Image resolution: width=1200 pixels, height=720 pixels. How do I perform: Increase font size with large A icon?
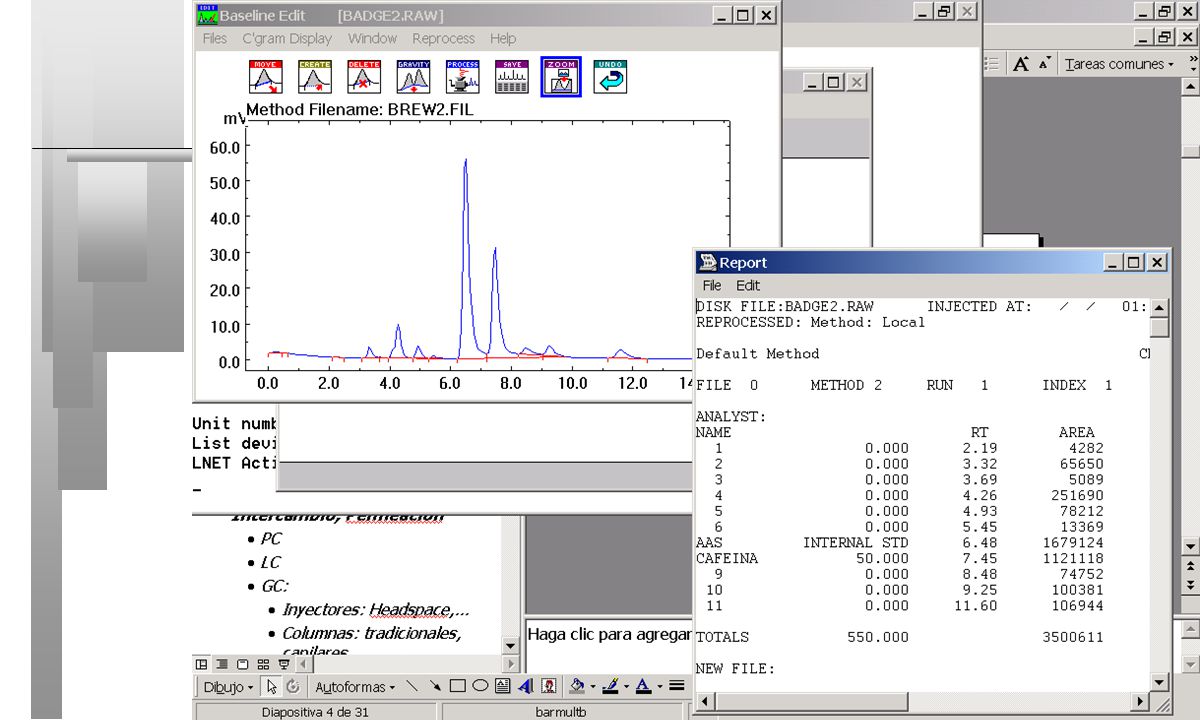coord(1020,64)
